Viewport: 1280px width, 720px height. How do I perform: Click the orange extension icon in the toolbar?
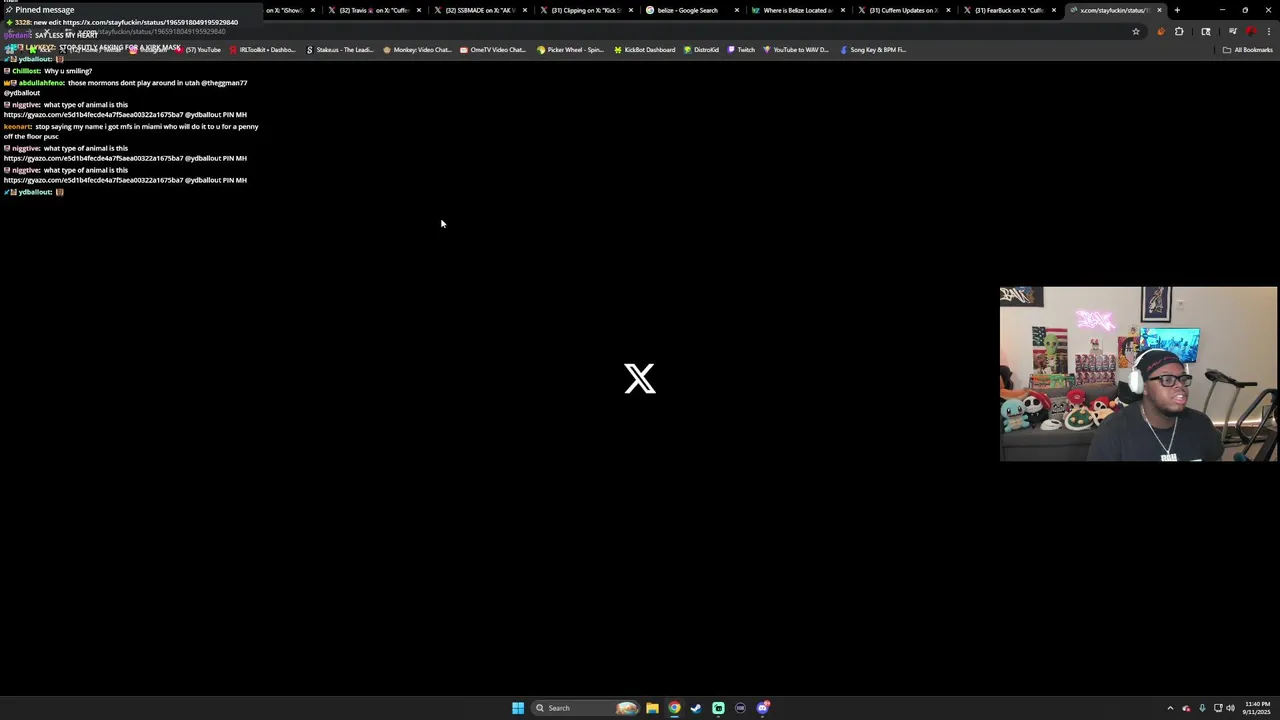pyautogui.click(x=1160, y=31)
